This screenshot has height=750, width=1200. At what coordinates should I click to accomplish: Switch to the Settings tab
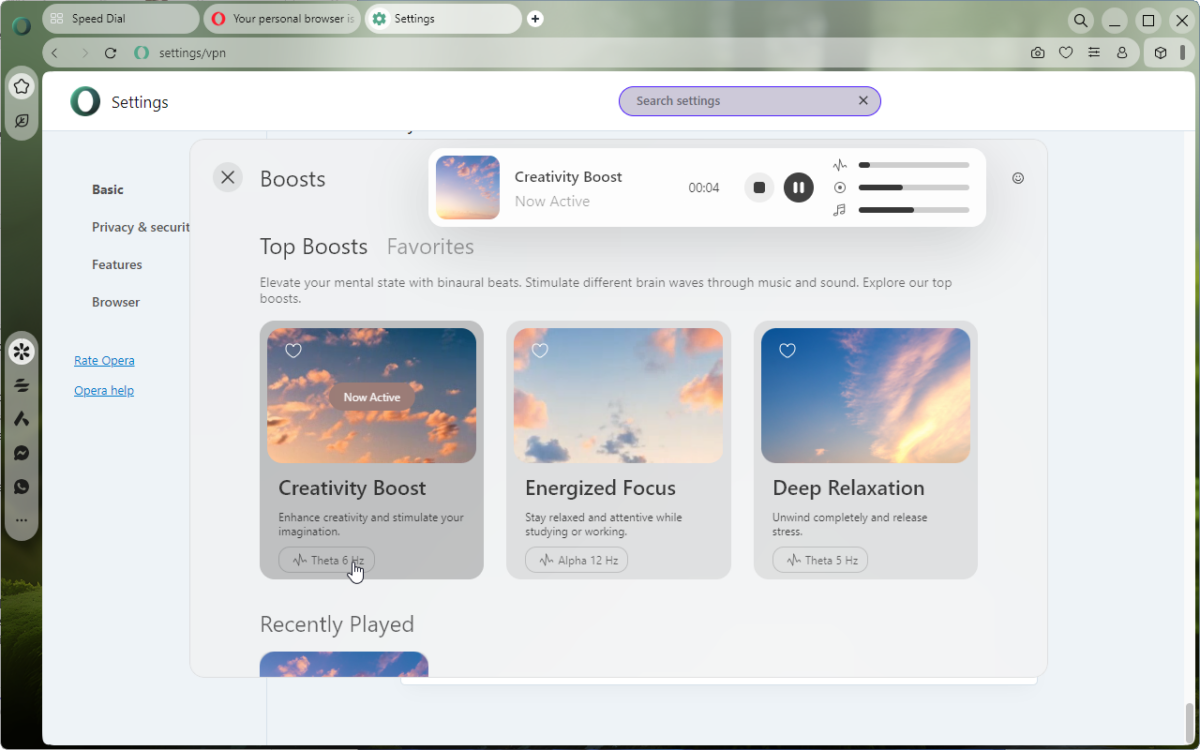tap(442, 18)
